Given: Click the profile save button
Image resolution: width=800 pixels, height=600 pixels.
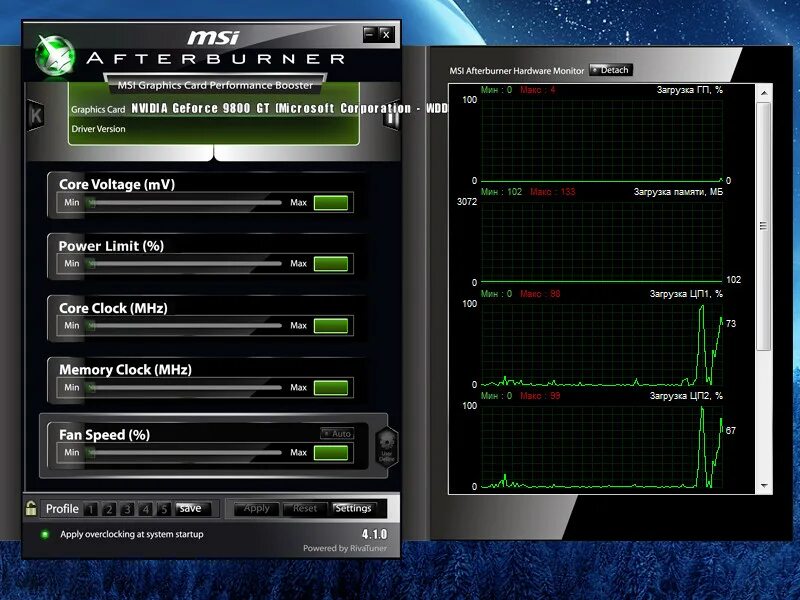Looking at the screenshot, I should tap(191, 509).
